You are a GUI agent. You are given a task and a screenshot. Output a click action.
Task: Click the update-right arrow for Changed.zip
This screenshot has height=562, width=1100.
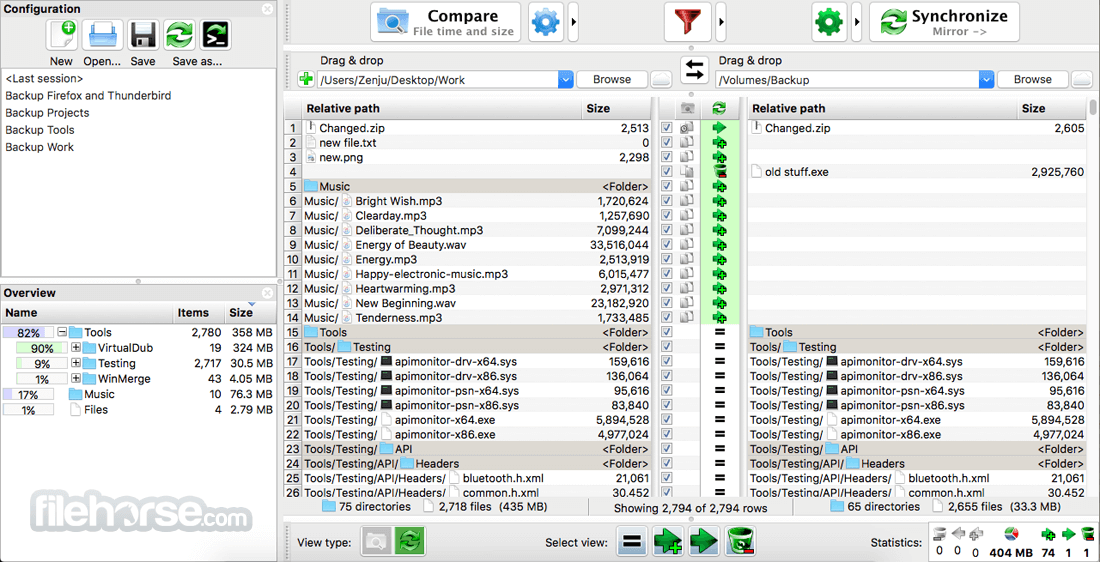pyautogui.click(x=719, y=128)
